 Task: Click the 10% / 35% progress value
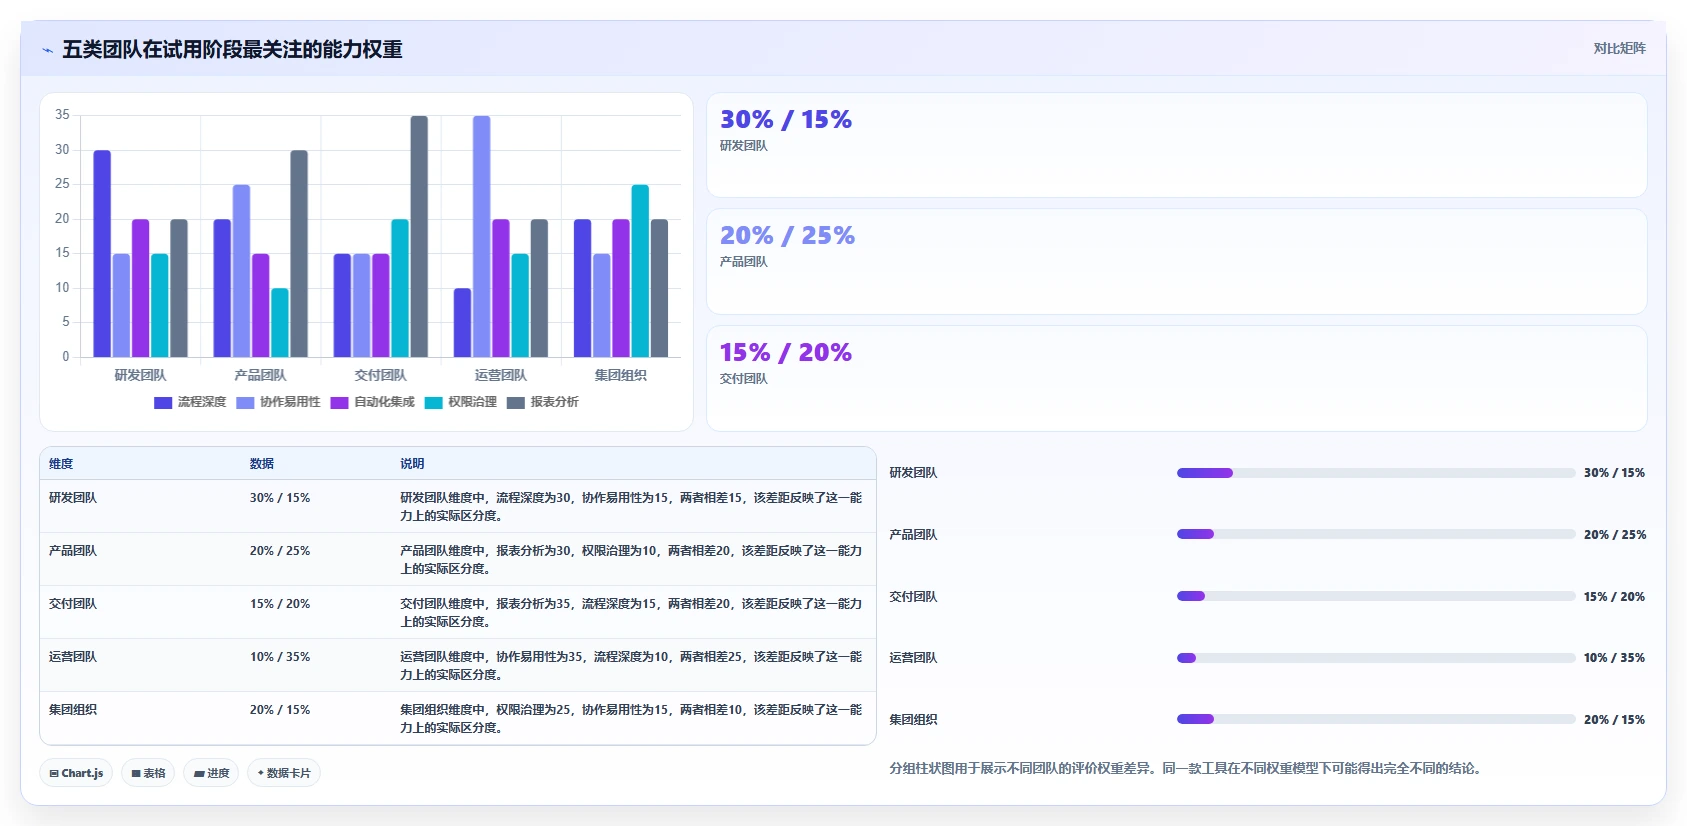[x=1614, y=658]
